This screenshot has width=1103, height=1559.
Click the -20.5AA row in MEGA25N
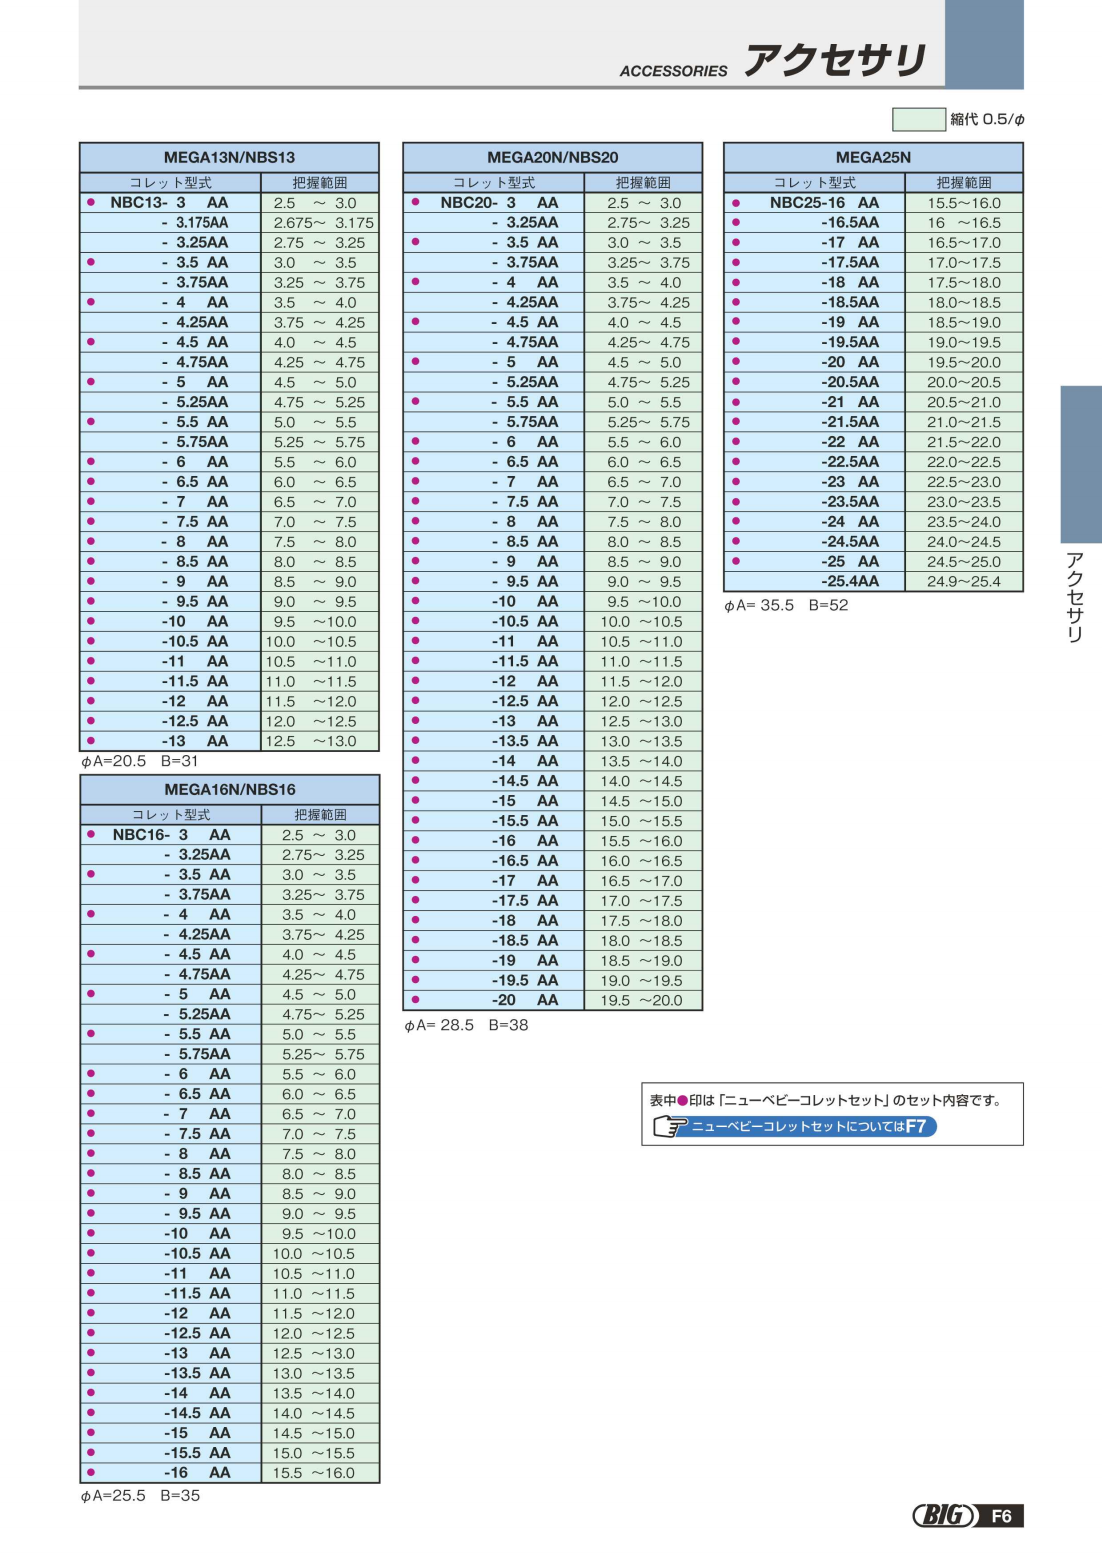[873, 382]
